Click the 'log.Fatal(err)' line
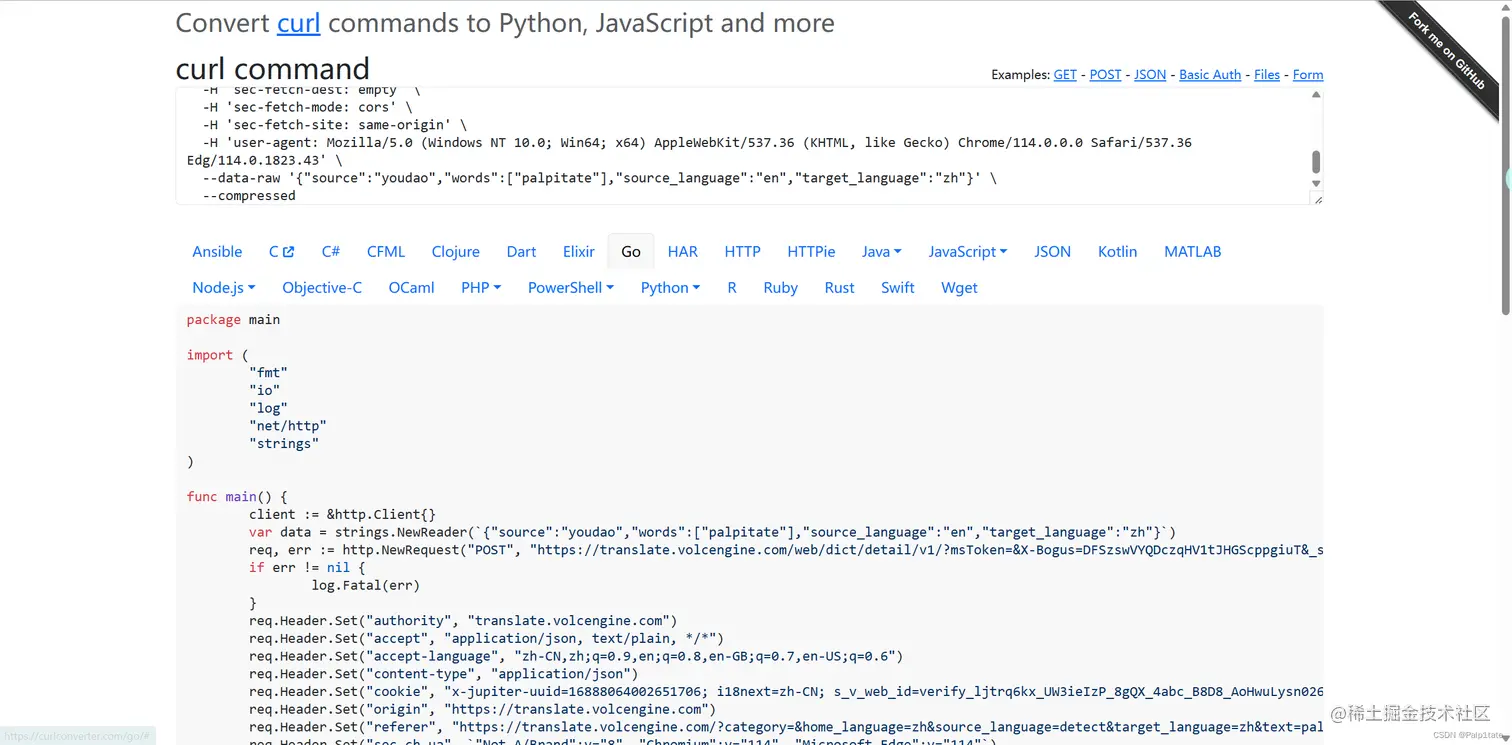1512x745 pixels. click(366, 585)
